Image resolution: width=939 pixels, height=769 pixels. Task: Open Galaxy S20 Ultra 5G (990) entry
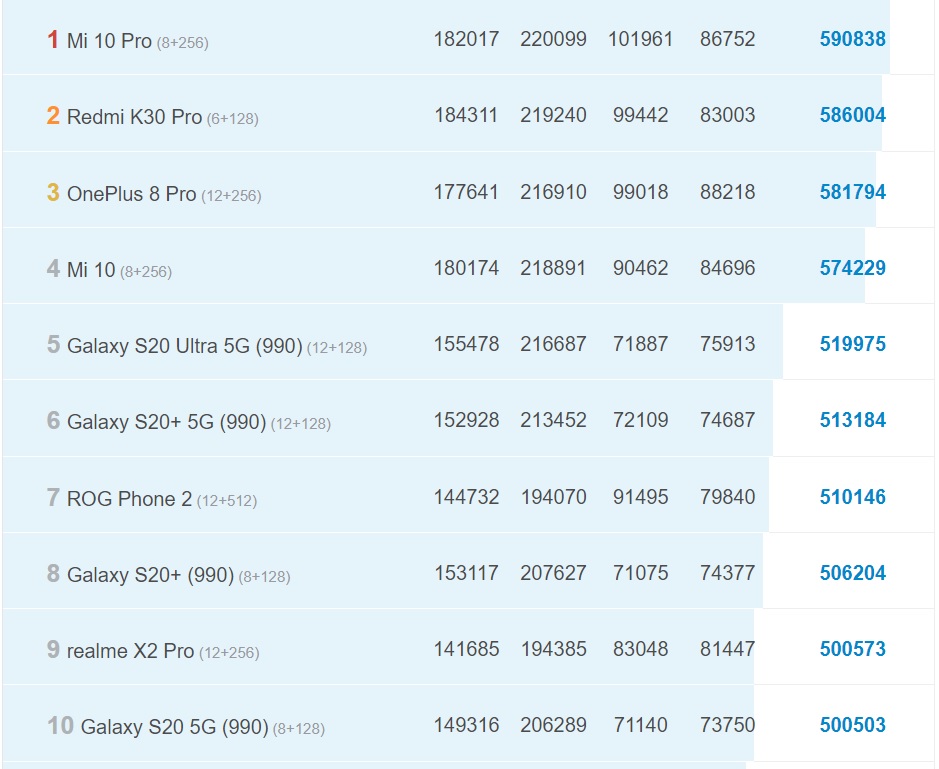click(184, 346)
